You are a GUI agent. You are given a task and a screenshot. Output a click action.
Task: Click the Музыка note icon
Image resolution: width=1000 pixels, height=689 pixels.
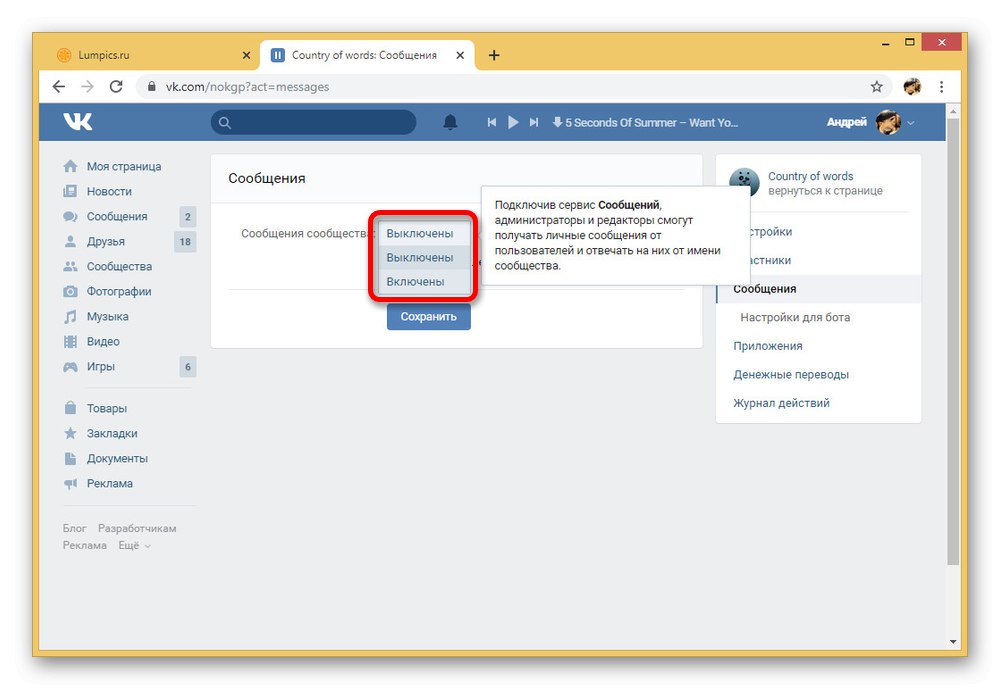[70, 316]
